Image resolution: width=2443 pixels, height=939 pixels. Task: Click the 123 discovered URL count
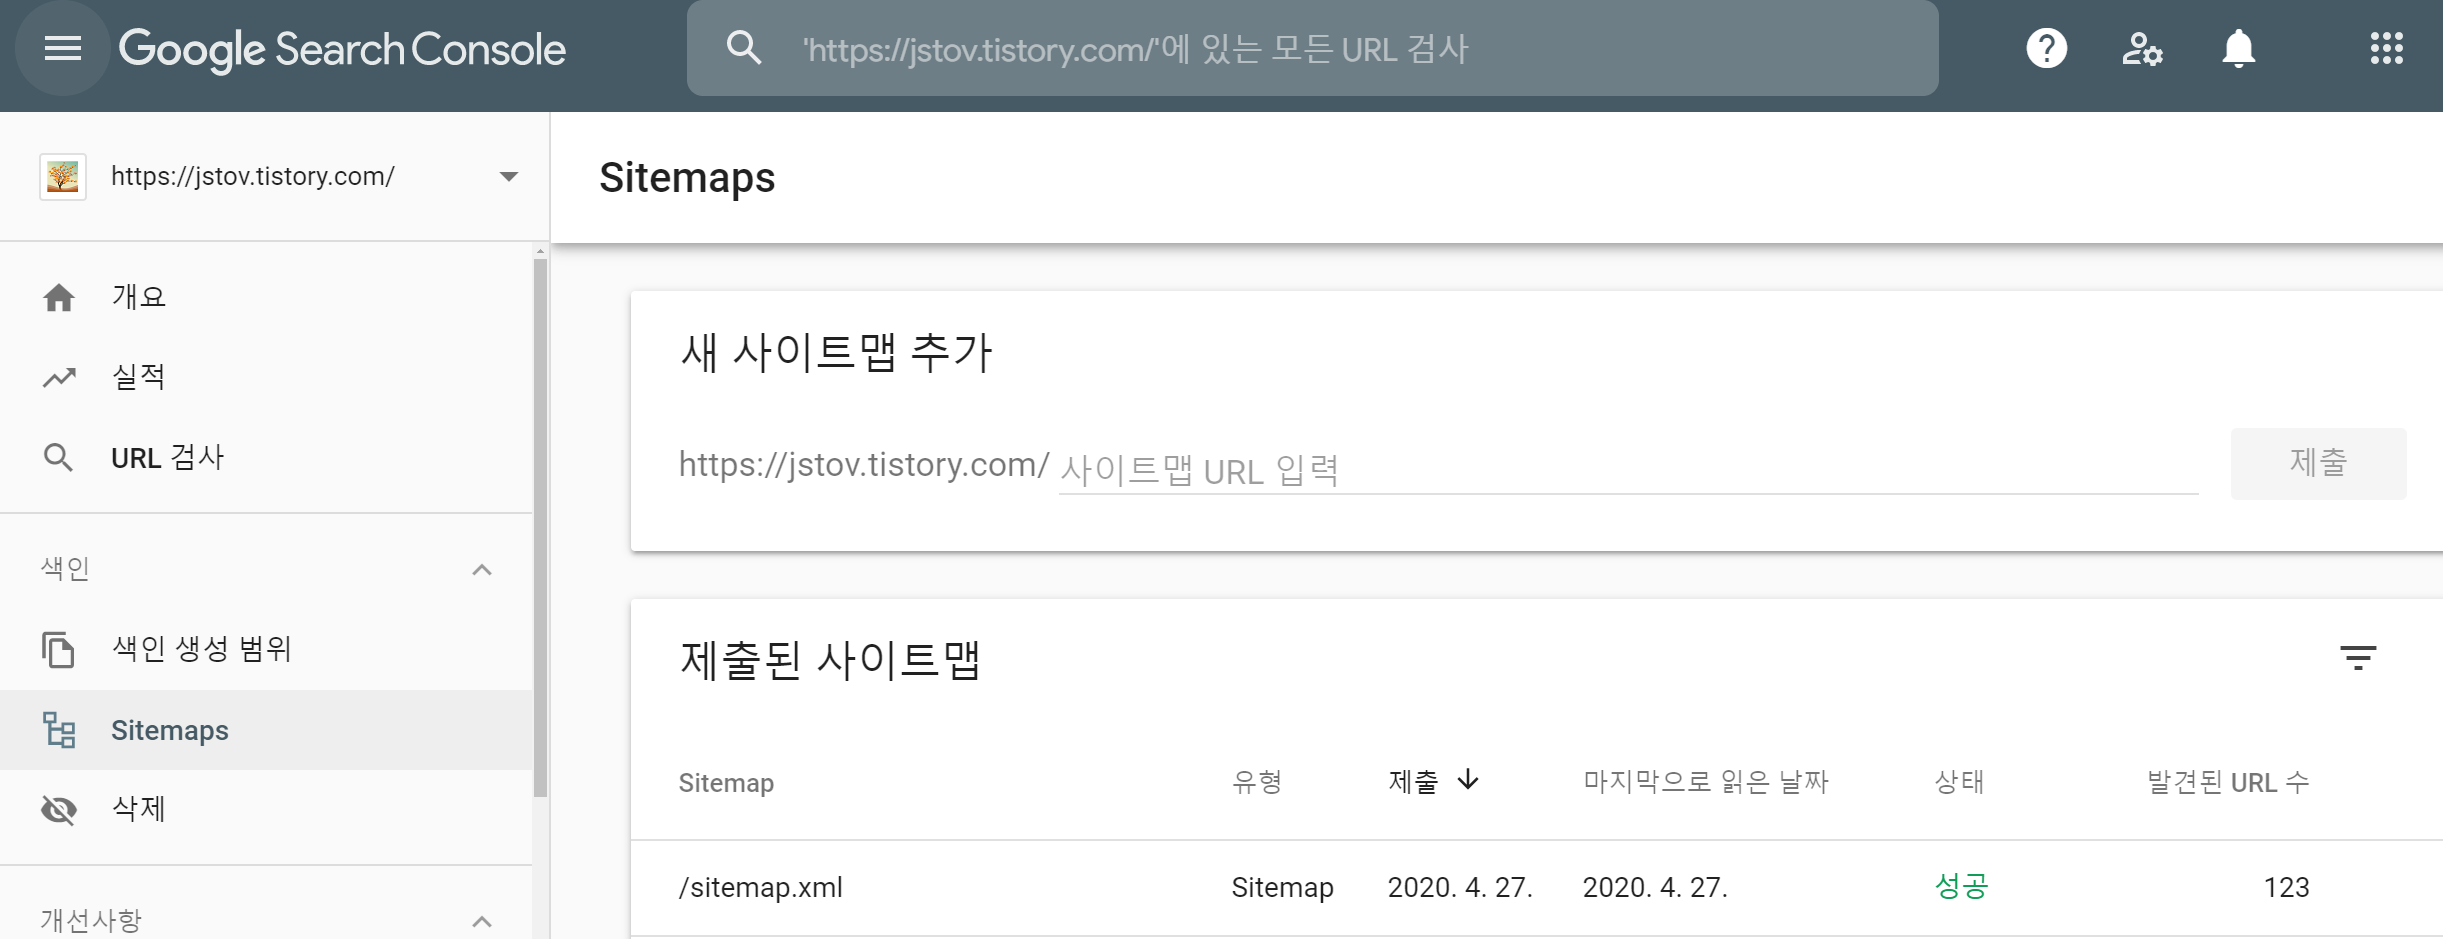click(x=2286, y=888)
